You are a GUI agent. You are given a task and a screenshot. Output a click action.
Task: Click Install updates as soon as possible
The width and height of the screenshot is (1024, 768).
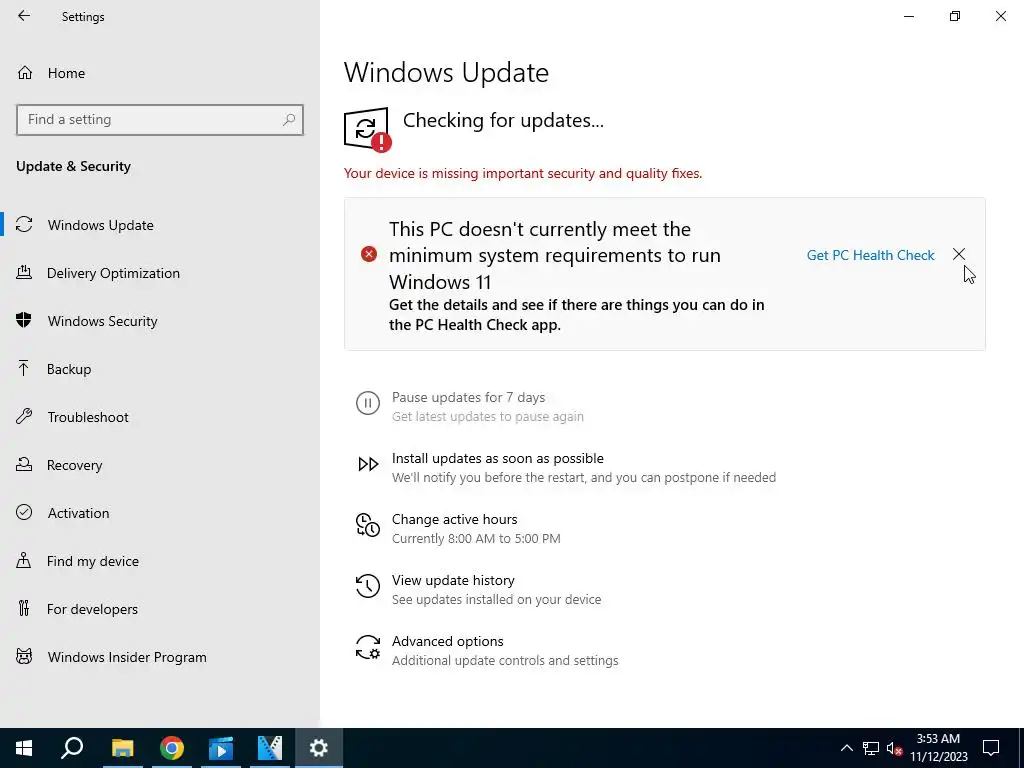pyautogui.click(x=498, y=458)
